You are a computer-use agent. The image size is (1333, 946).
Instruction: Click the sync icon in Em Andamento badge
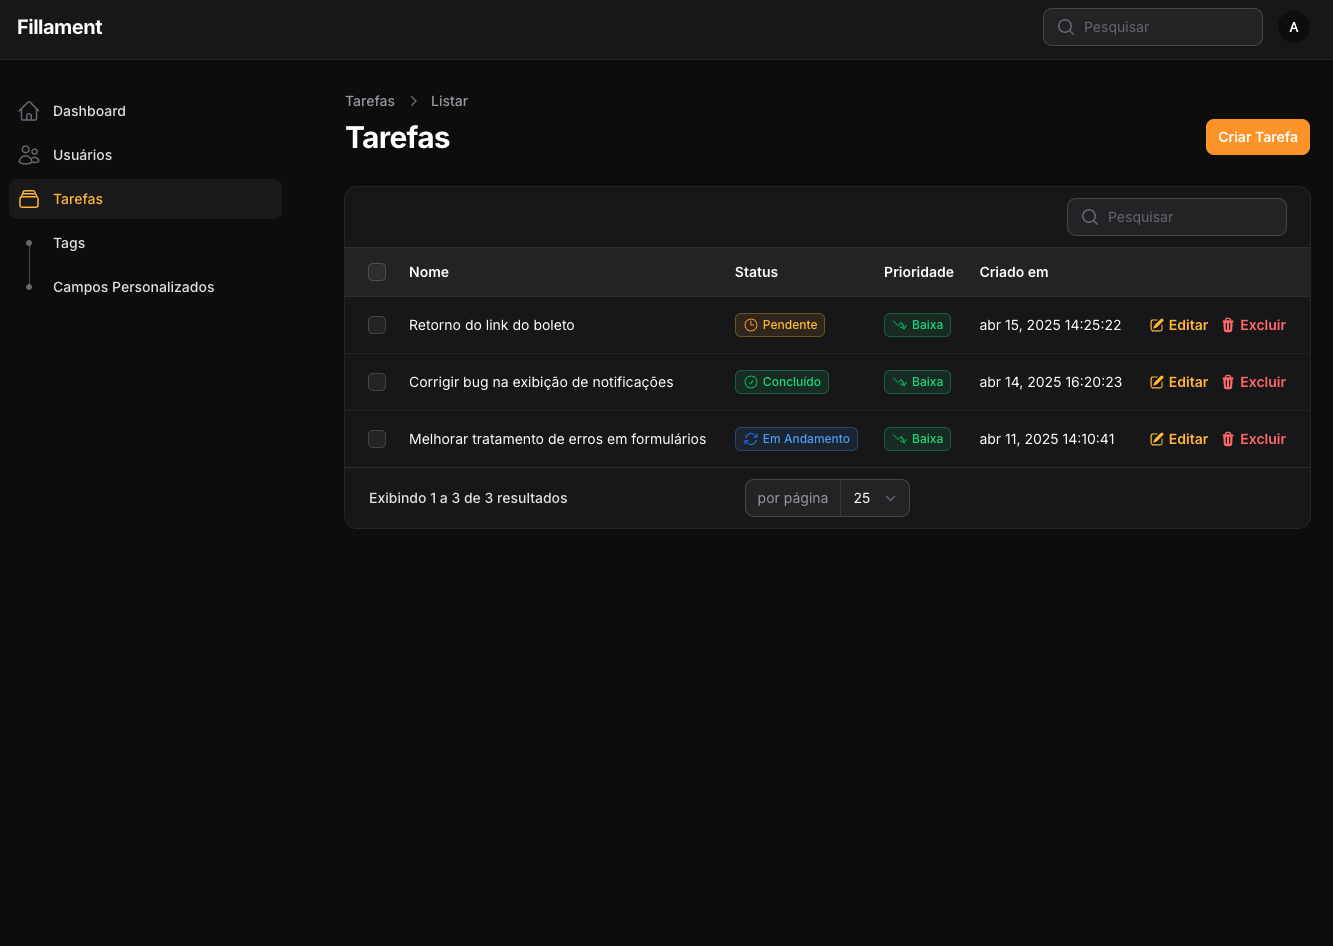[751, 439]
